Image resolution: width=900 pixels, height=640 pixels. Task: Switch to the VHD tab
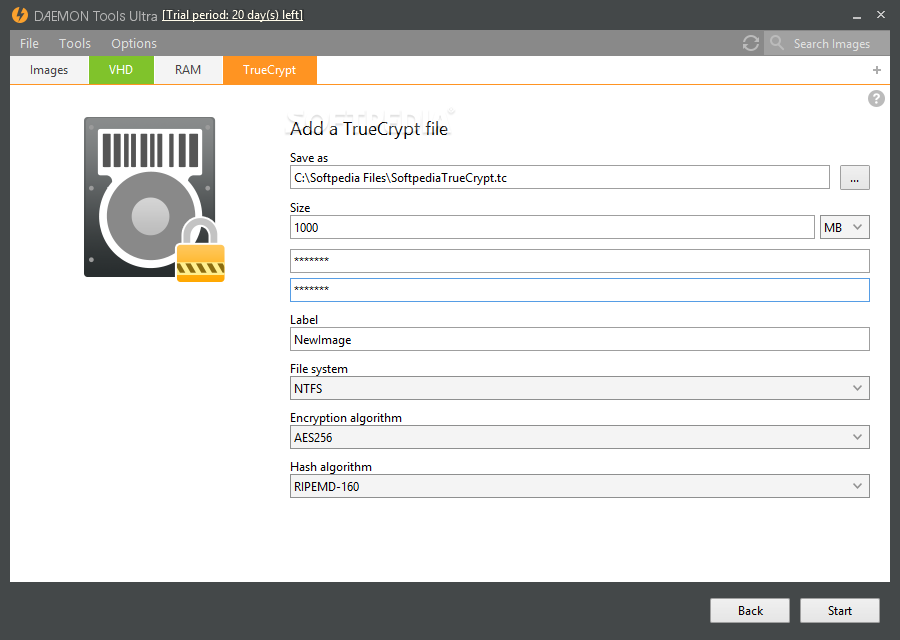121,70
